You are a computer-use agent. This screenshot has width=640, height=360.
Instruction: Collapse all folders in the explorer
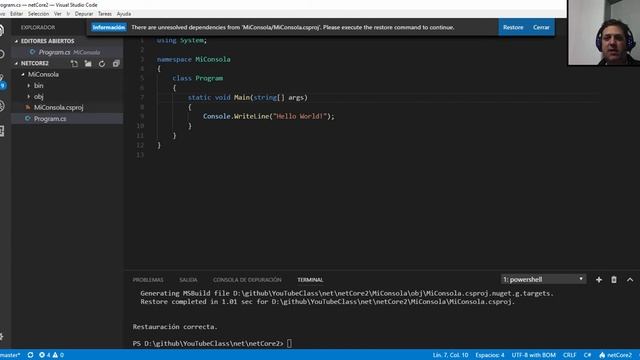116,64
